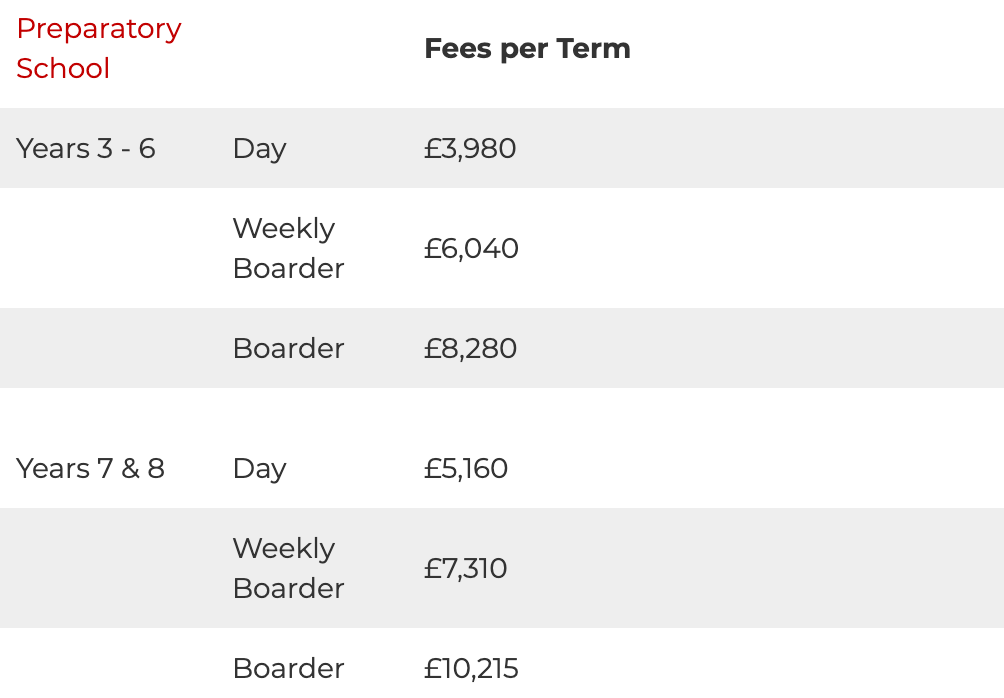1004x698 pixels.
Task: Click the word Term in the column header
Action: click(x=594, y=49)
